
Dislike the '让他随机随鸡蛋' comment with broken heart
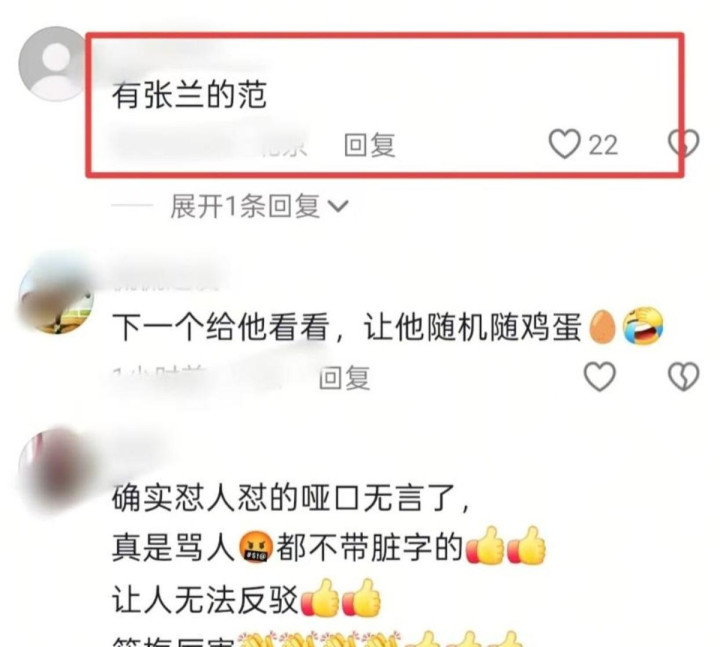pos(683,377)
